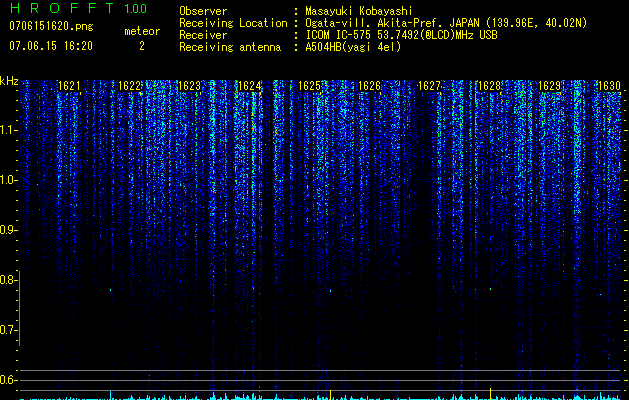Click the 1.0 kHz axis label
Screen dimensions: 629x400
pos(8,180)
